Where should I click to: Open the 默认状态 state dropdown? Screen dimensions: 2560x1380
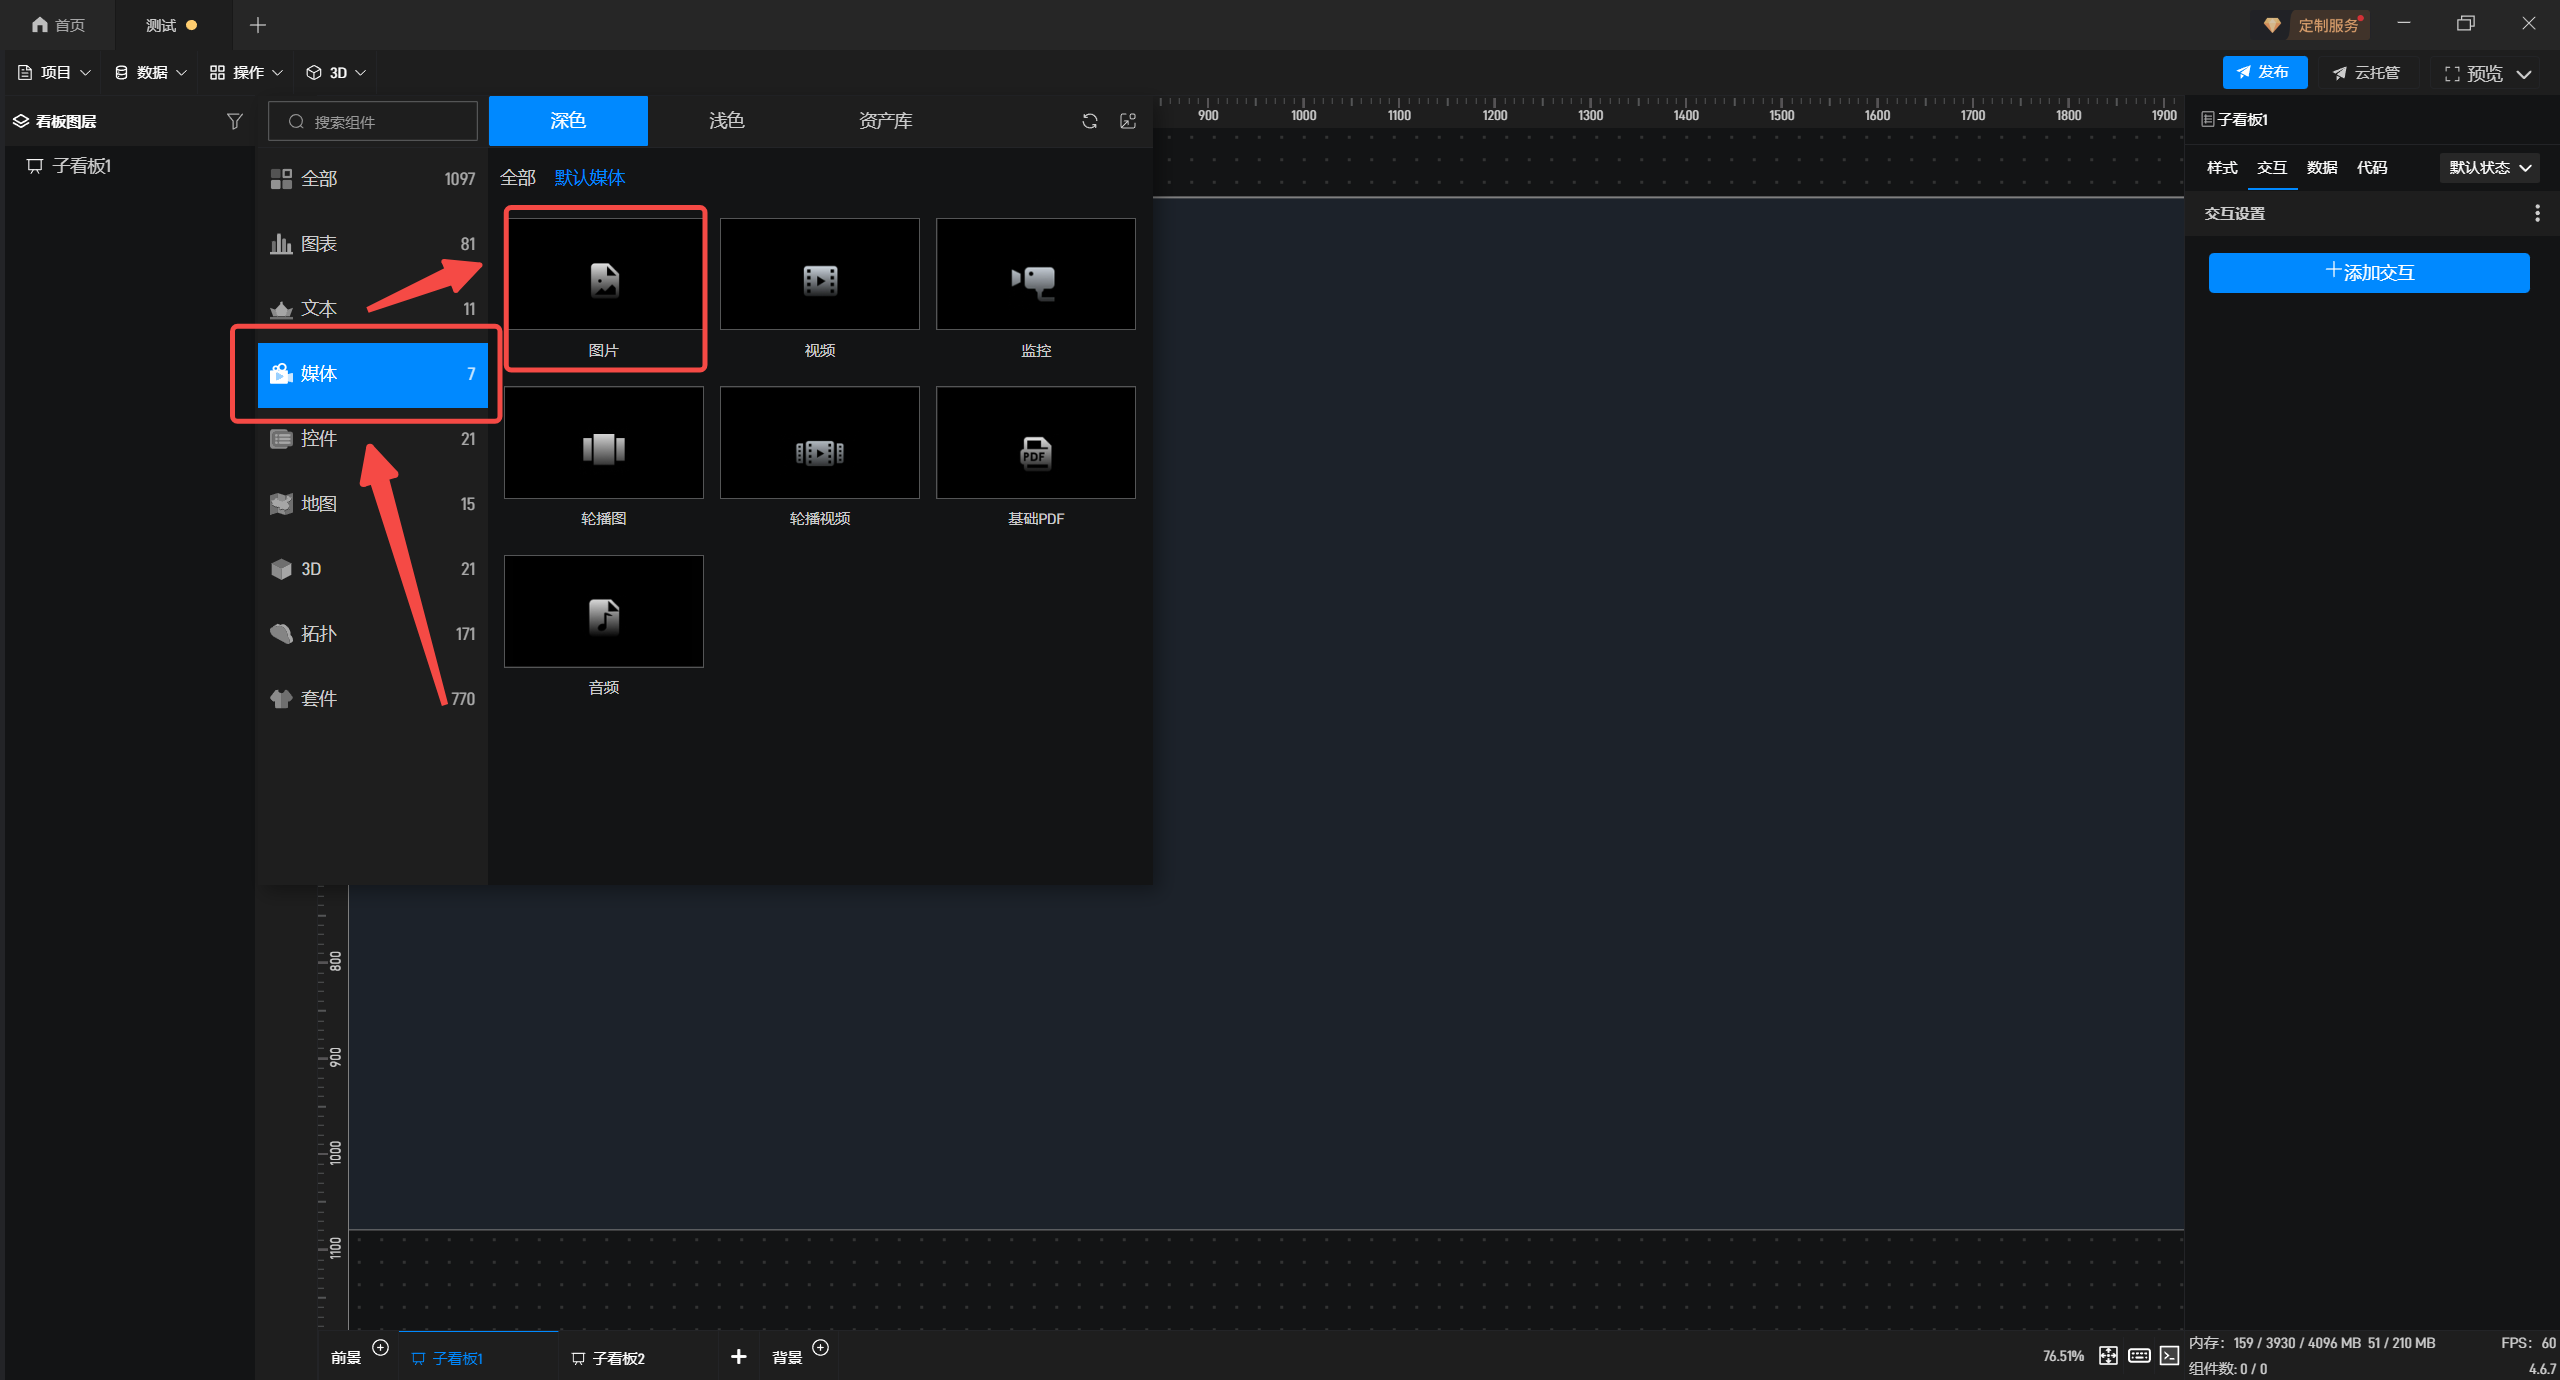pyautogui.click(x=2489, y=168)
